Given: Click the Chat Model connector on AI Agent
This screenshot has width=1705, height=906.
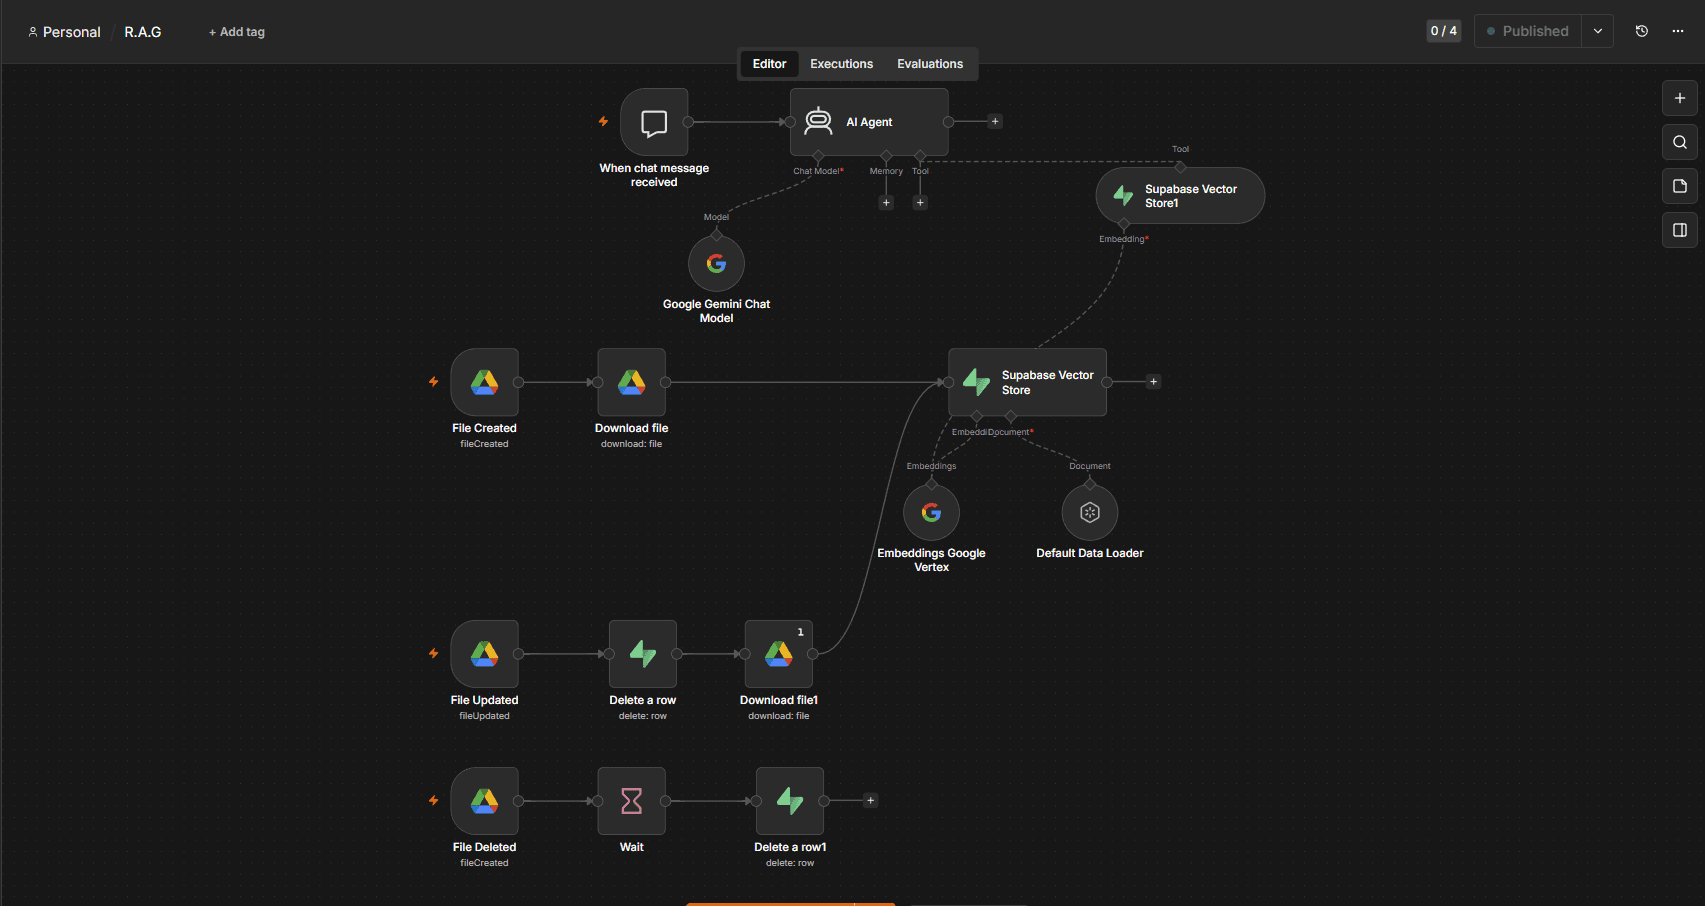Looking at the screenshot, I should click(x=818, y=156).
